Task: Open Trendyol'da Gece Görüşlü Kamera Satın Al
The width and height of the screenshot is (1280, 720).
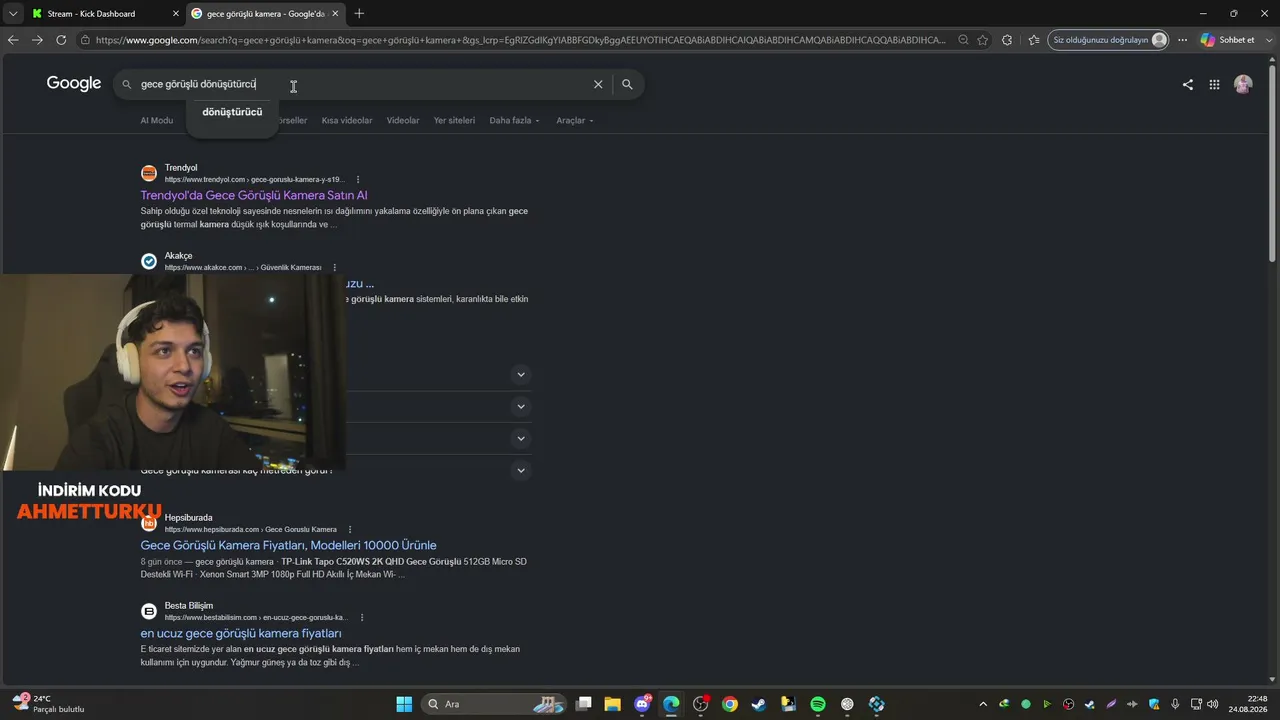Action: pyautogui.click(x=254, y=195)
